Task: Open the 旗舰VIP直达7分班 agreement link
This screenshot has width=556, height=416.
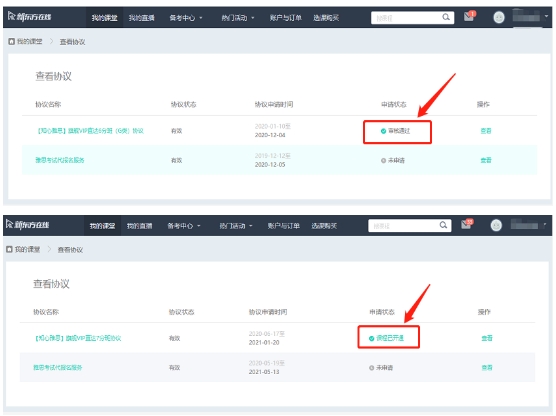Action: (77, 338)
